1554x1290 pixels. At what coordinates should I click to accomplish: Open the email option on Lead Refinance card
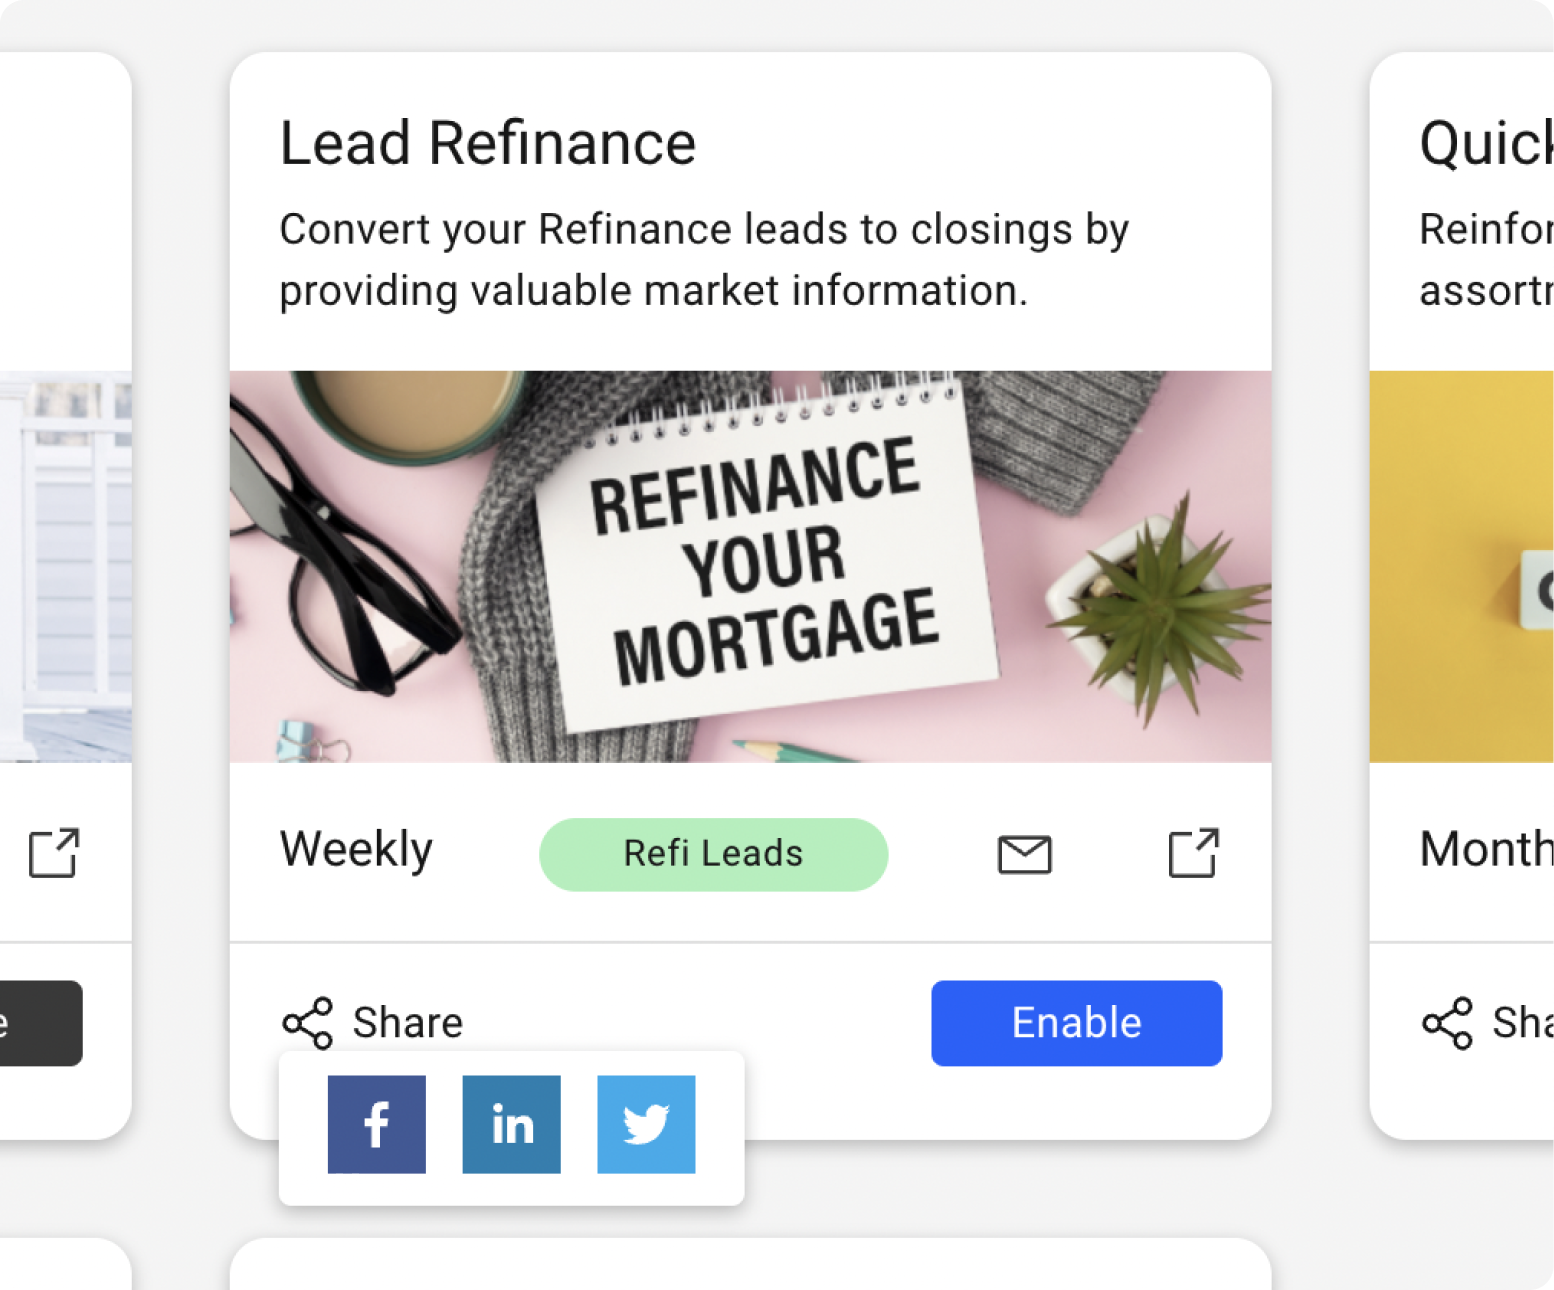point(1024,854)
